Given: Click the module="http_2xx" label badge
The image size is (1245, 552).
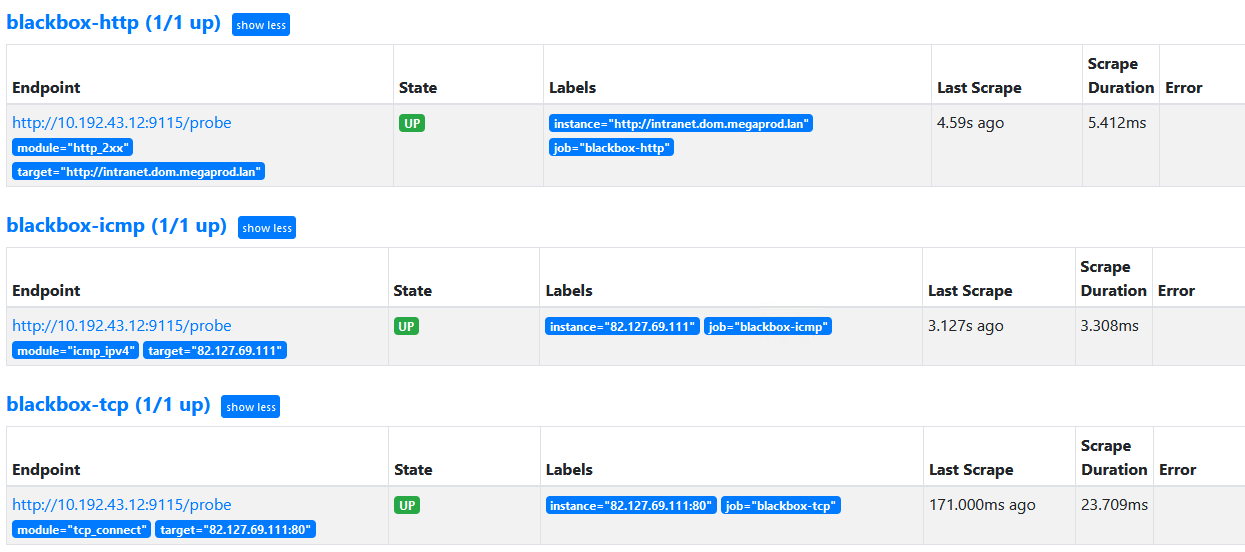Looking at the screenshot, I should (74, 148).
